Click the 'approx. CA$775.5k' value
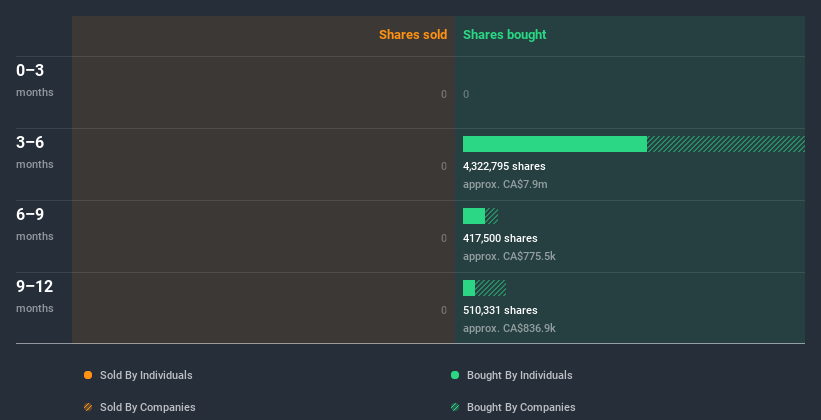This screenshot has height=420, width=821. pos(509,257)
